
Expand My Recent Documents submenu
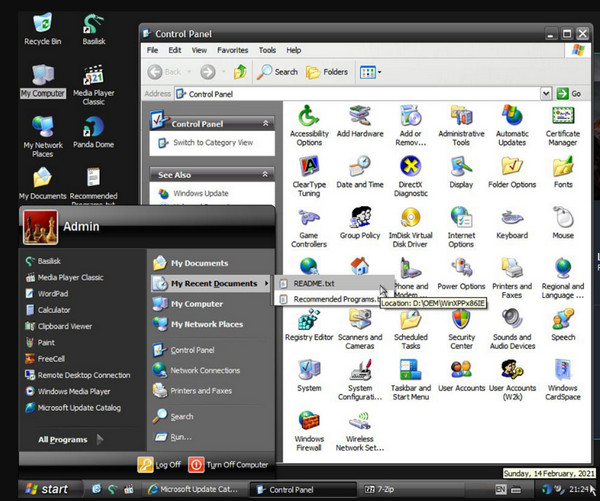(211, 284)
